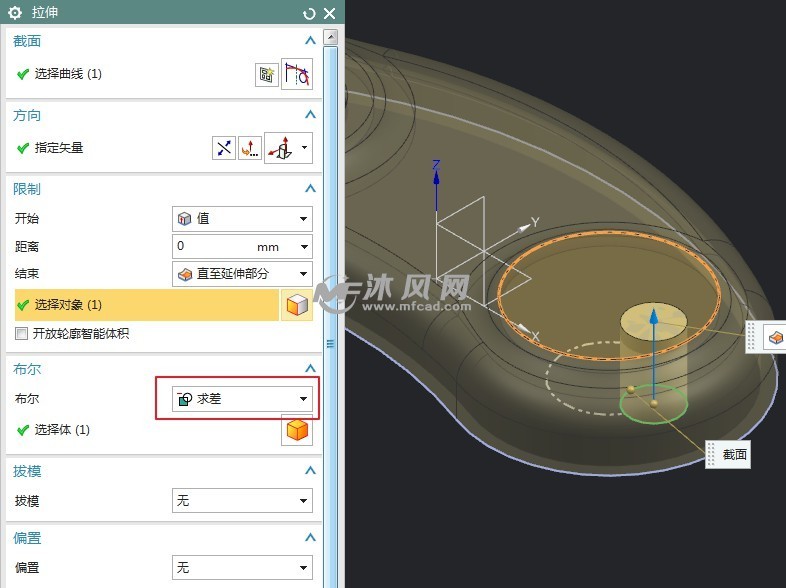Reverse direction using the arrows icon

point(224,148)
